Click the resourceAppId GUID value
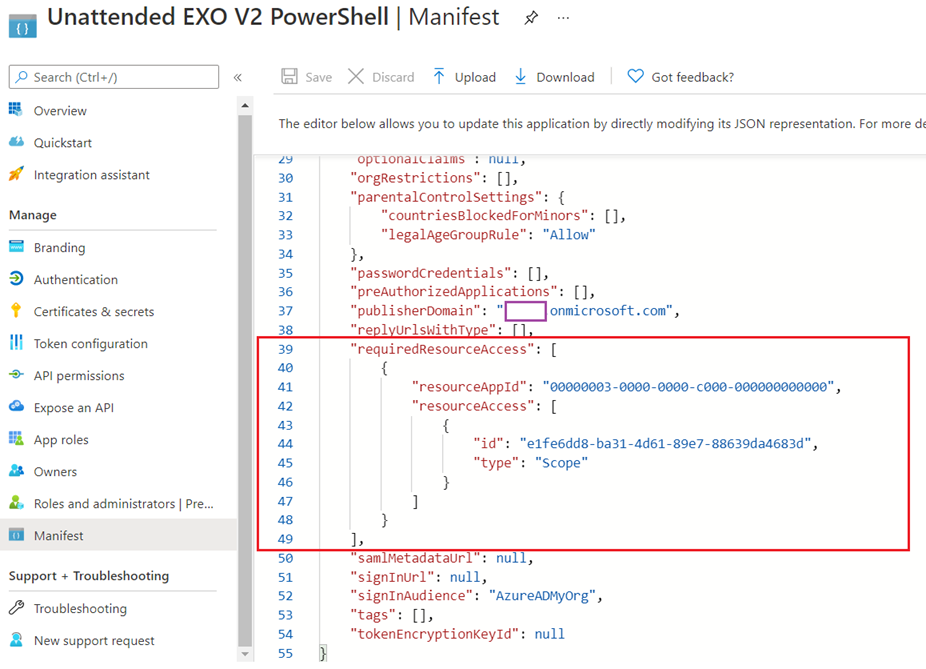Screen dimensions: 926x669 pos(688,387)
